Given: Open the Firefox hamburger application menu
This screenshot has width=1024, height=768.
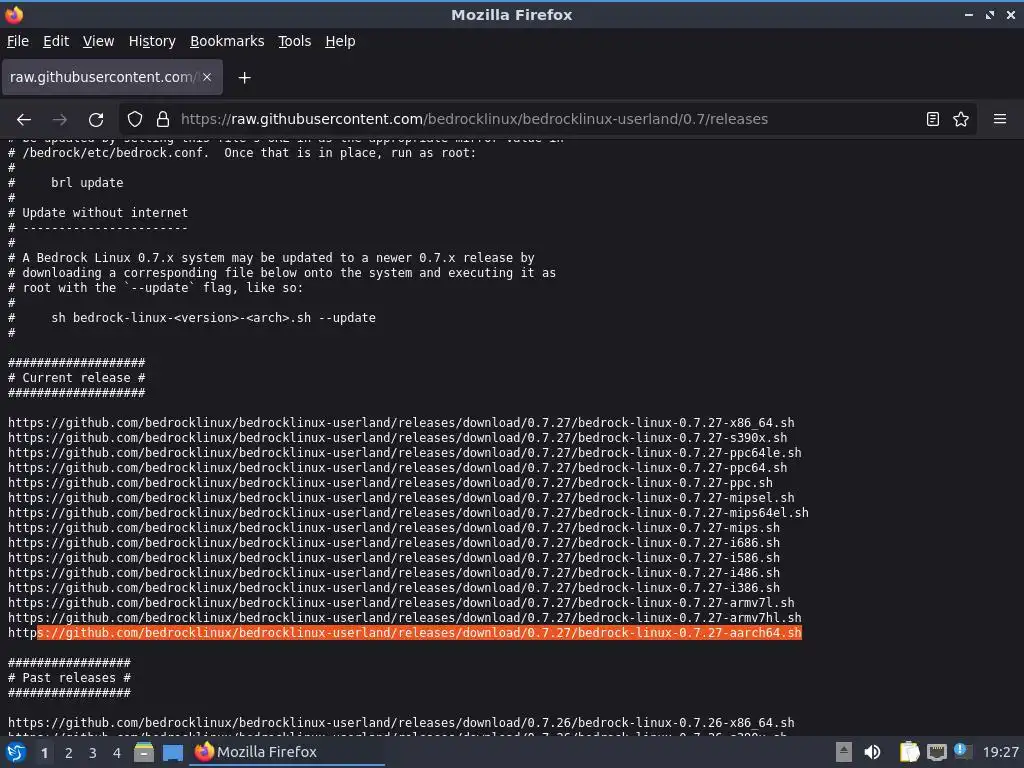Looking at the screenshot, I should tap(999, 119).
